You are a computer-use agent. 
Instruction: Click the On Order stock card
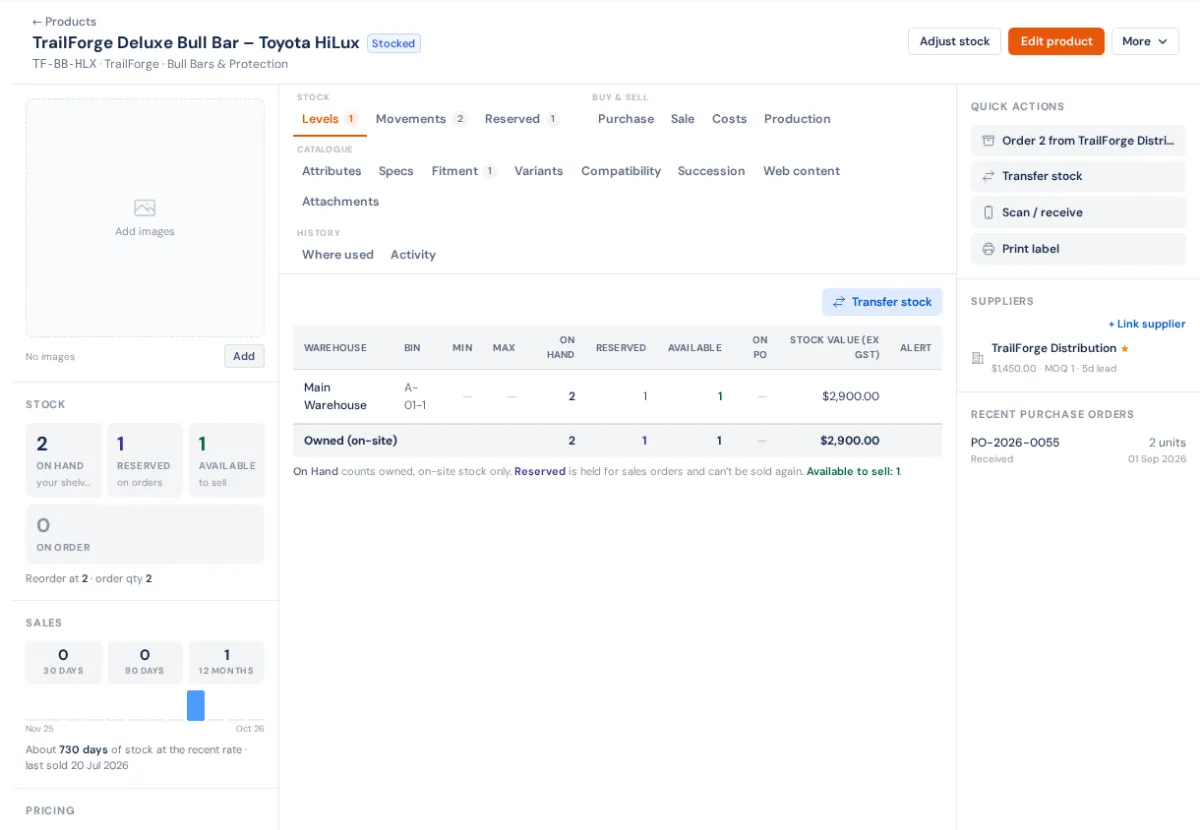[145, 534]
